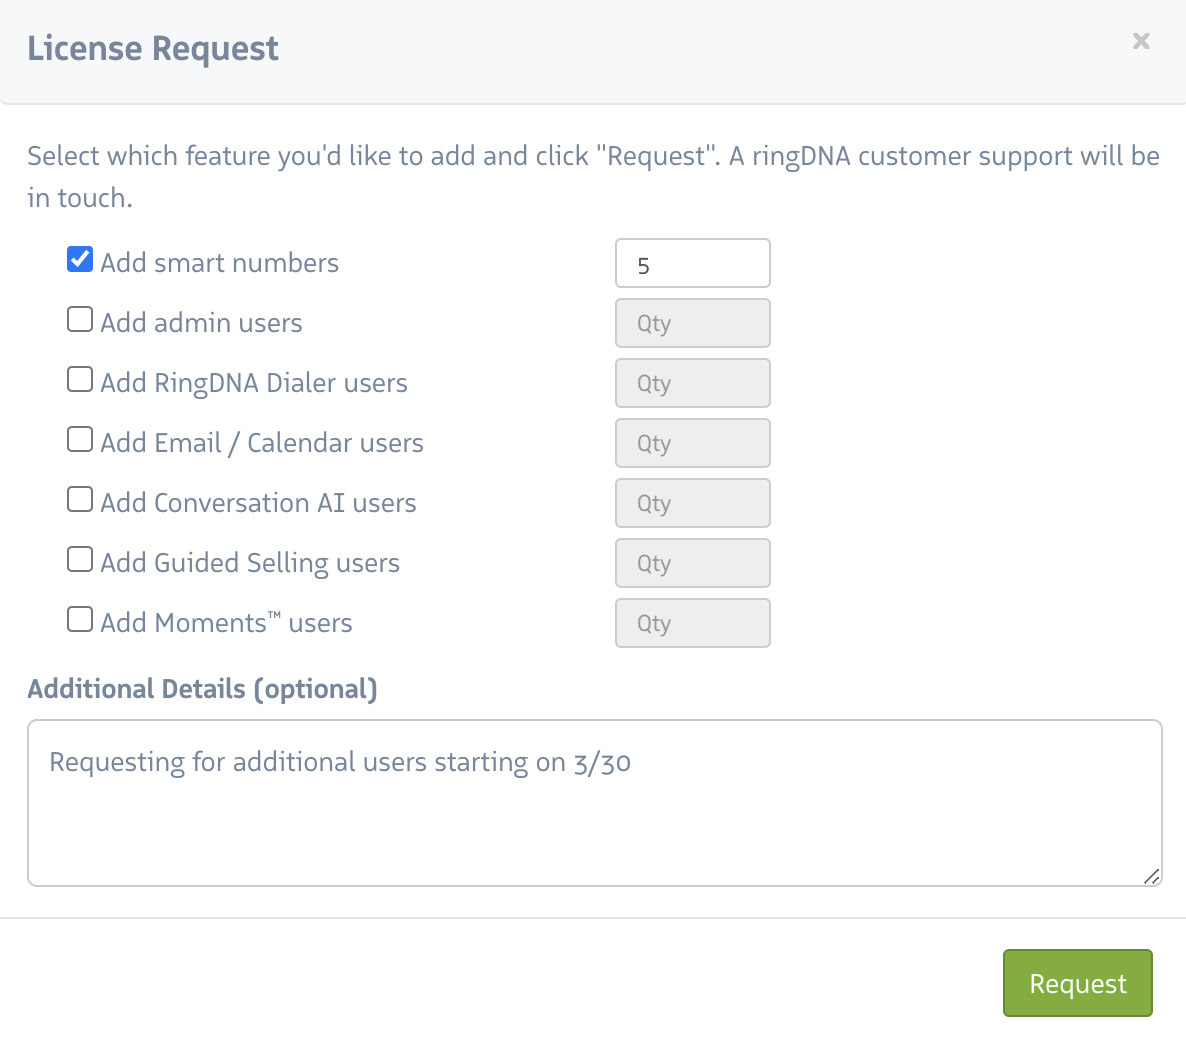
Task: Close the License Request dialog
Action: pyautogui.click(x=1141, y=41)
